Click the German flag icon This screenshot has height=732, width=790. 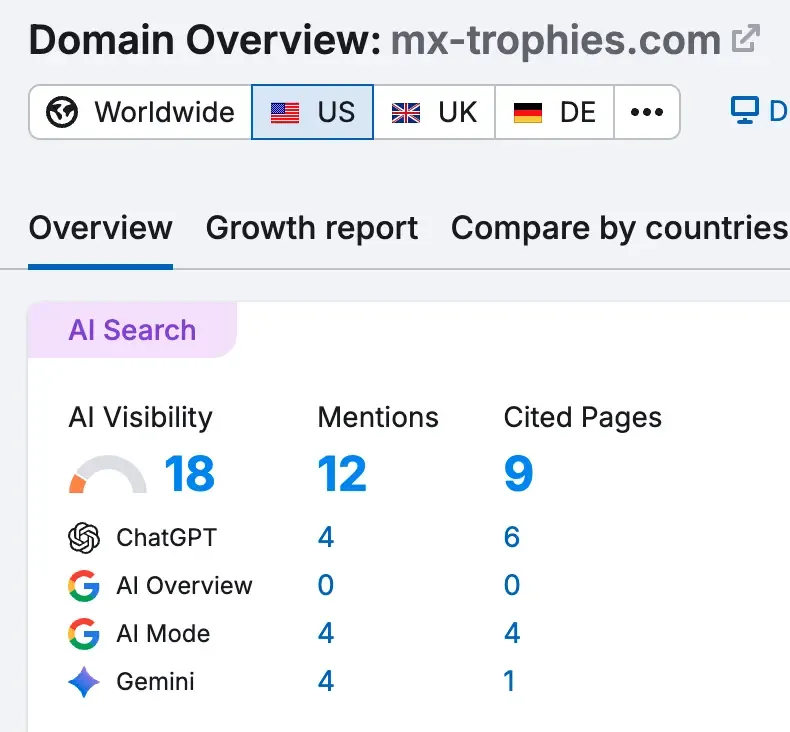(x=528, y=112)
